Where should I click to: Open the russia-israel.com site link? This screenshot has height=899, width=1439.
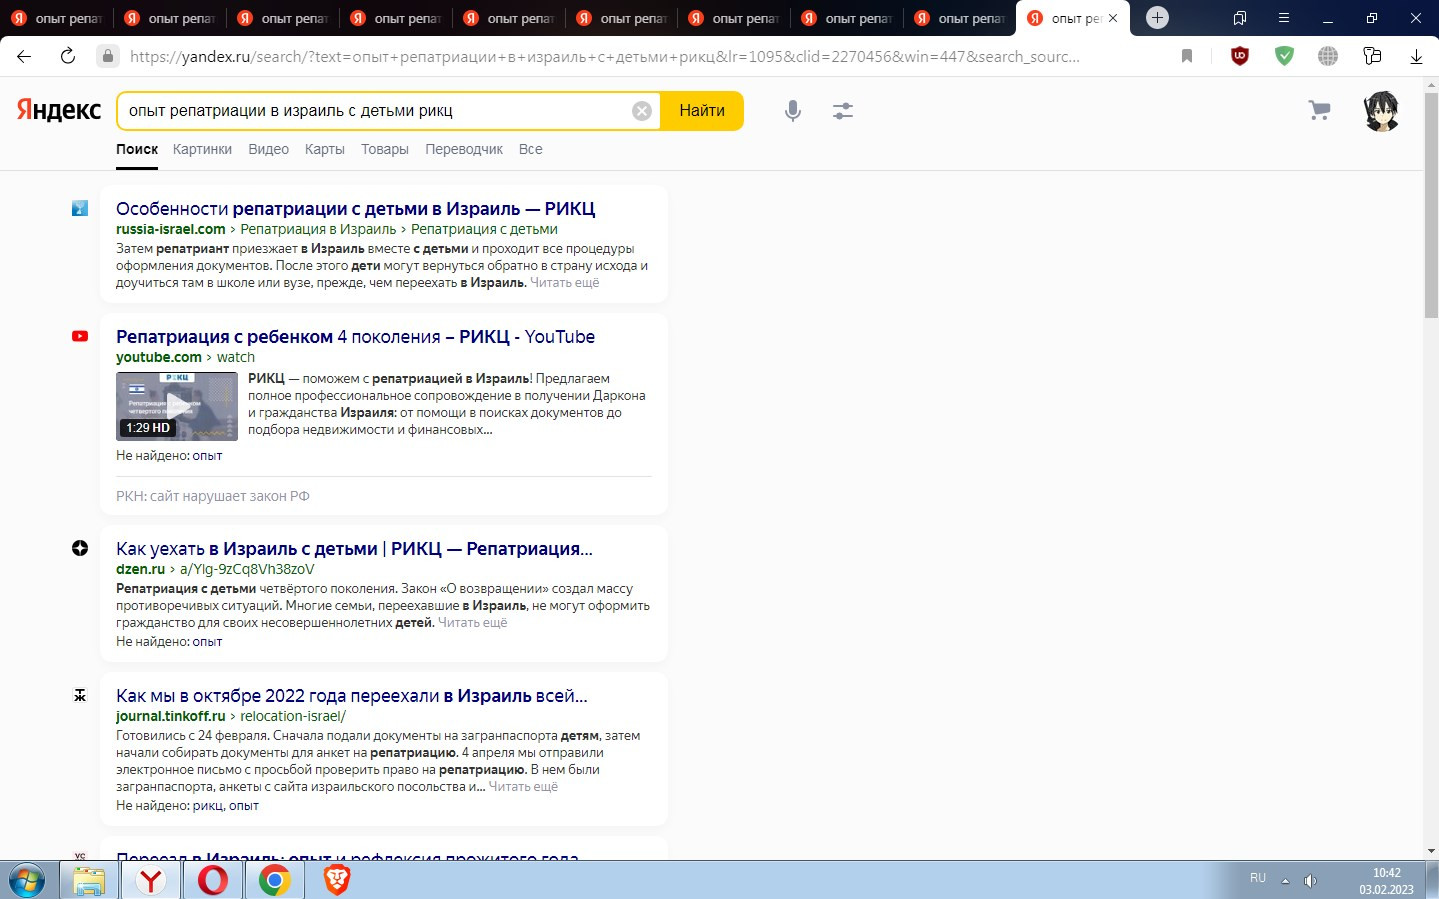(171, 229)
